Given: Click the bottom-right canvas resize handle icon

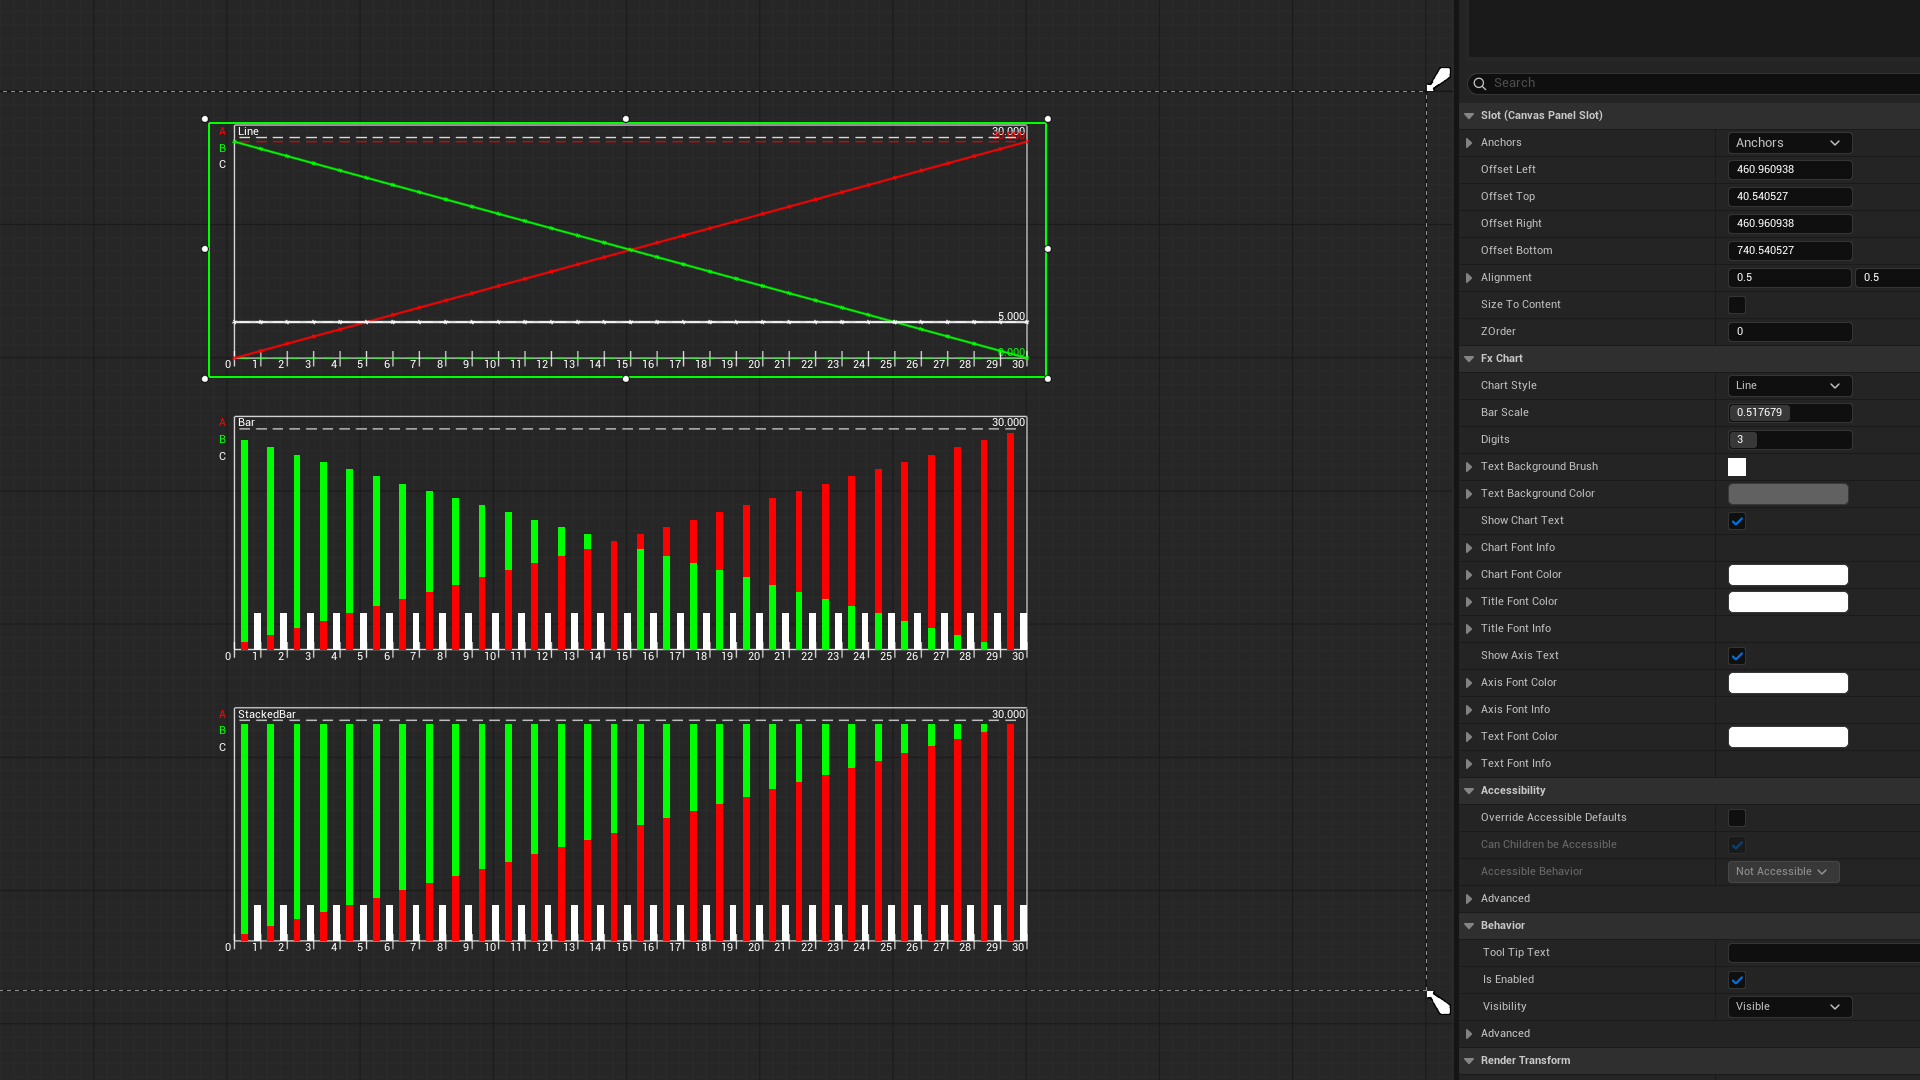Looking at the screenshot, I should 1438,1002.
